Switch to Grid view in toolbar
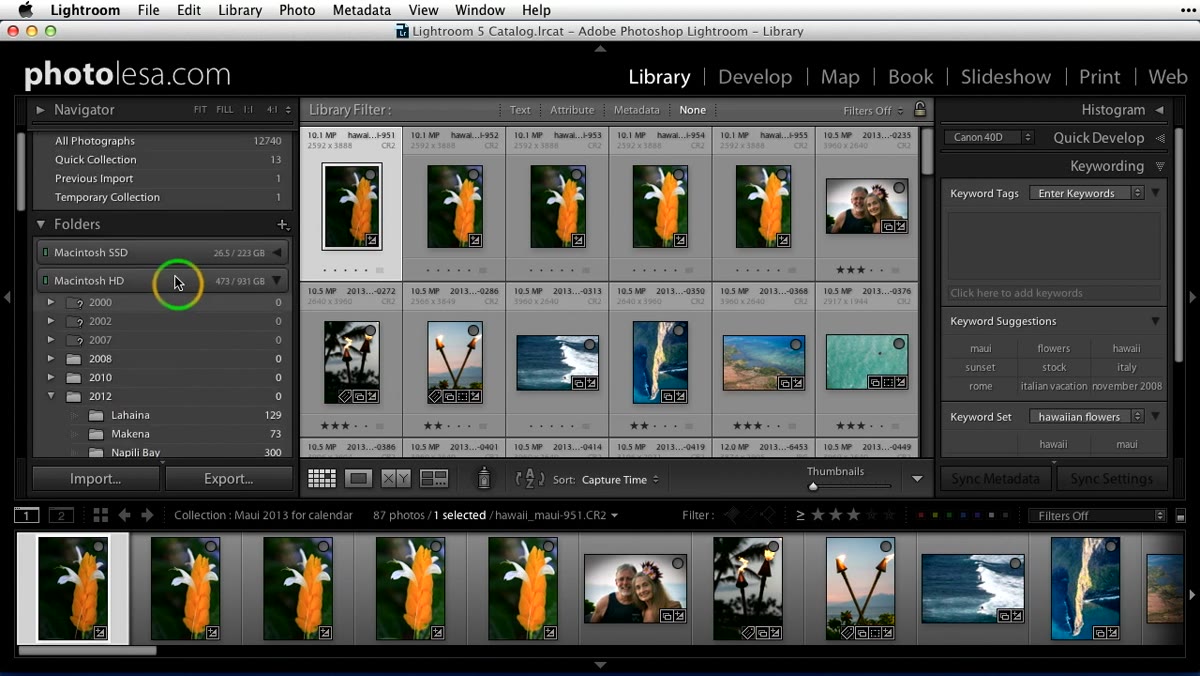1200x676 pixels. [322, 479]
